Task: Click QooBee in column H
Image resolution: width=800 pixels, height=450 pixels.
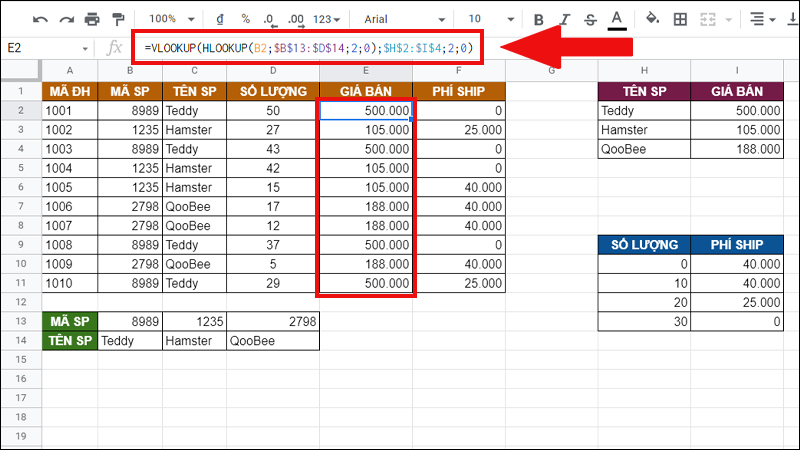Action: [x=644, y=149]
